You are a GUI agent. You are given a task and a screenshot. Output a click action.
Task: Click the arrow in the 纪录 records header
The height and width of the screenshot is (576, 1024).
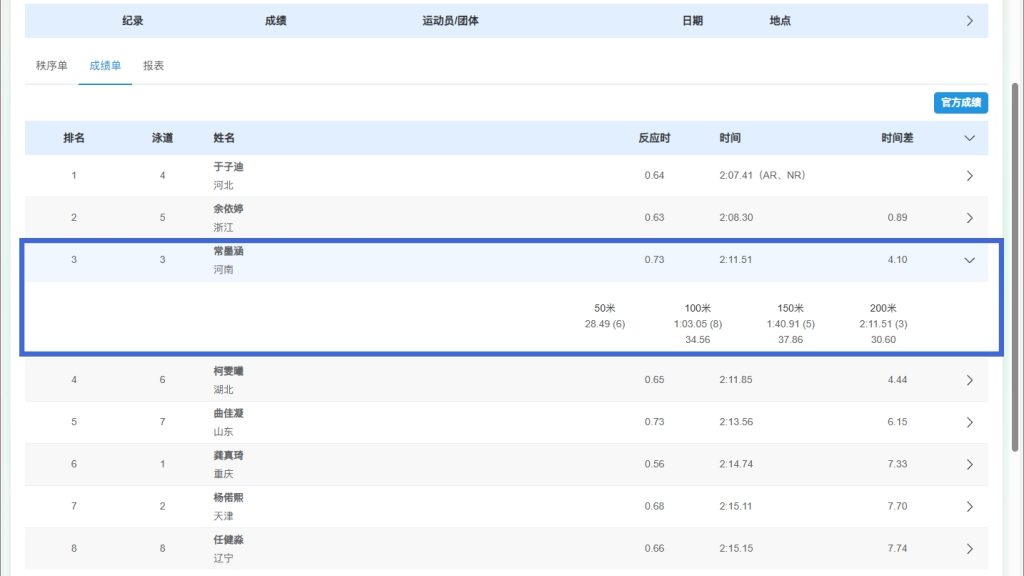click(x=969, y=20)
